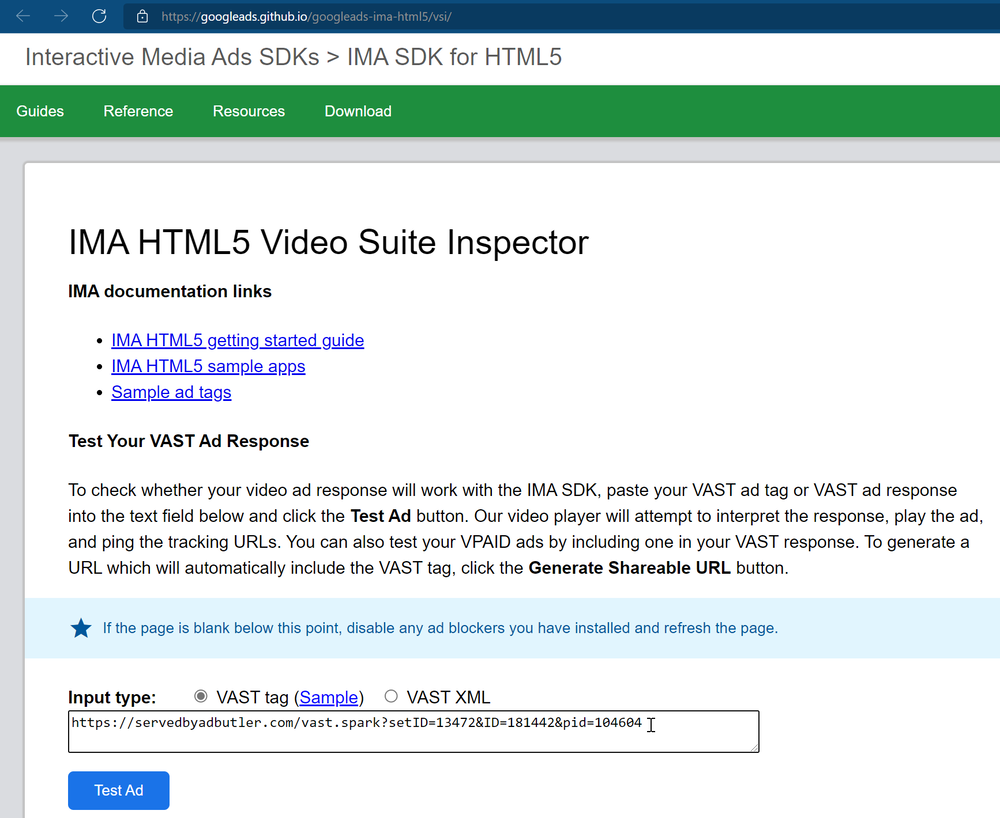This screenshot has width=1000, height=818.
Task: Click the browser back arrow
Action: coord(23,16)
